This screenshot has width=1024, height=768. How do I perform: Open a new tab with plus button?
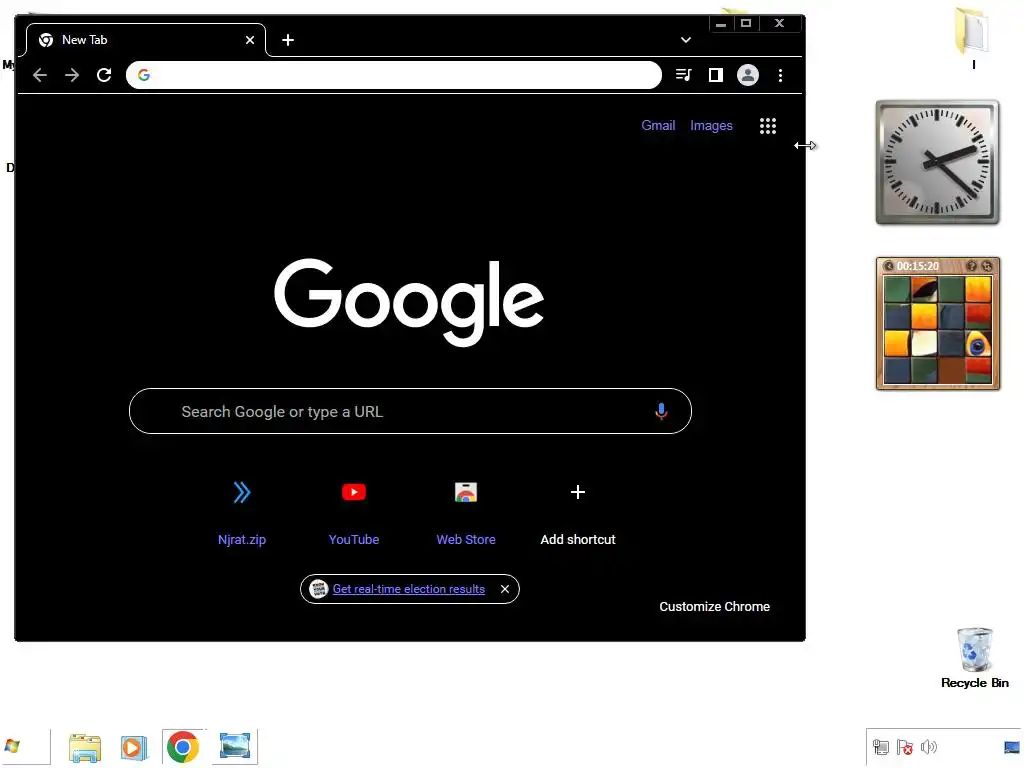tap(288, 40)
